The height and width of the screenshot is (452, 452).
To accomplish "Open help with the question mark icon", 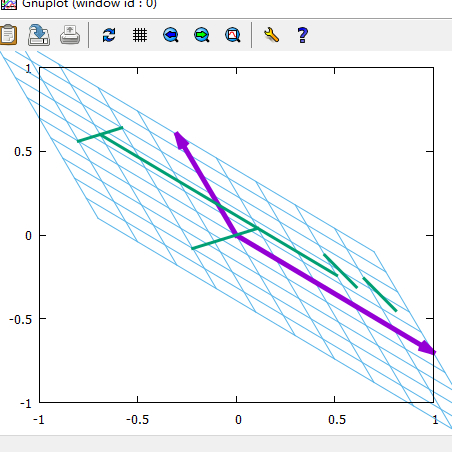I will pyautogui.click(x=302, y=35).
